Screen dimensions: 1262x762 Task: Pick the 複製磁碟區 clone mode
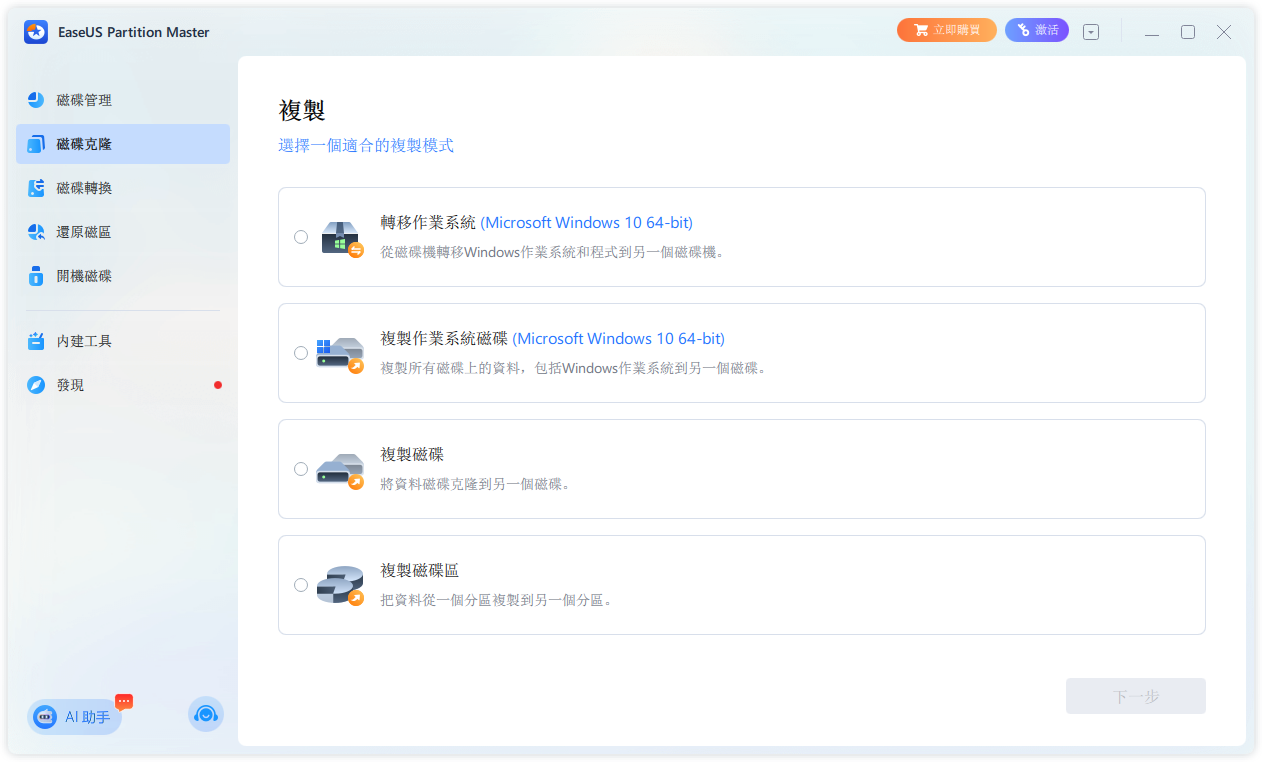tap(301, 585)
